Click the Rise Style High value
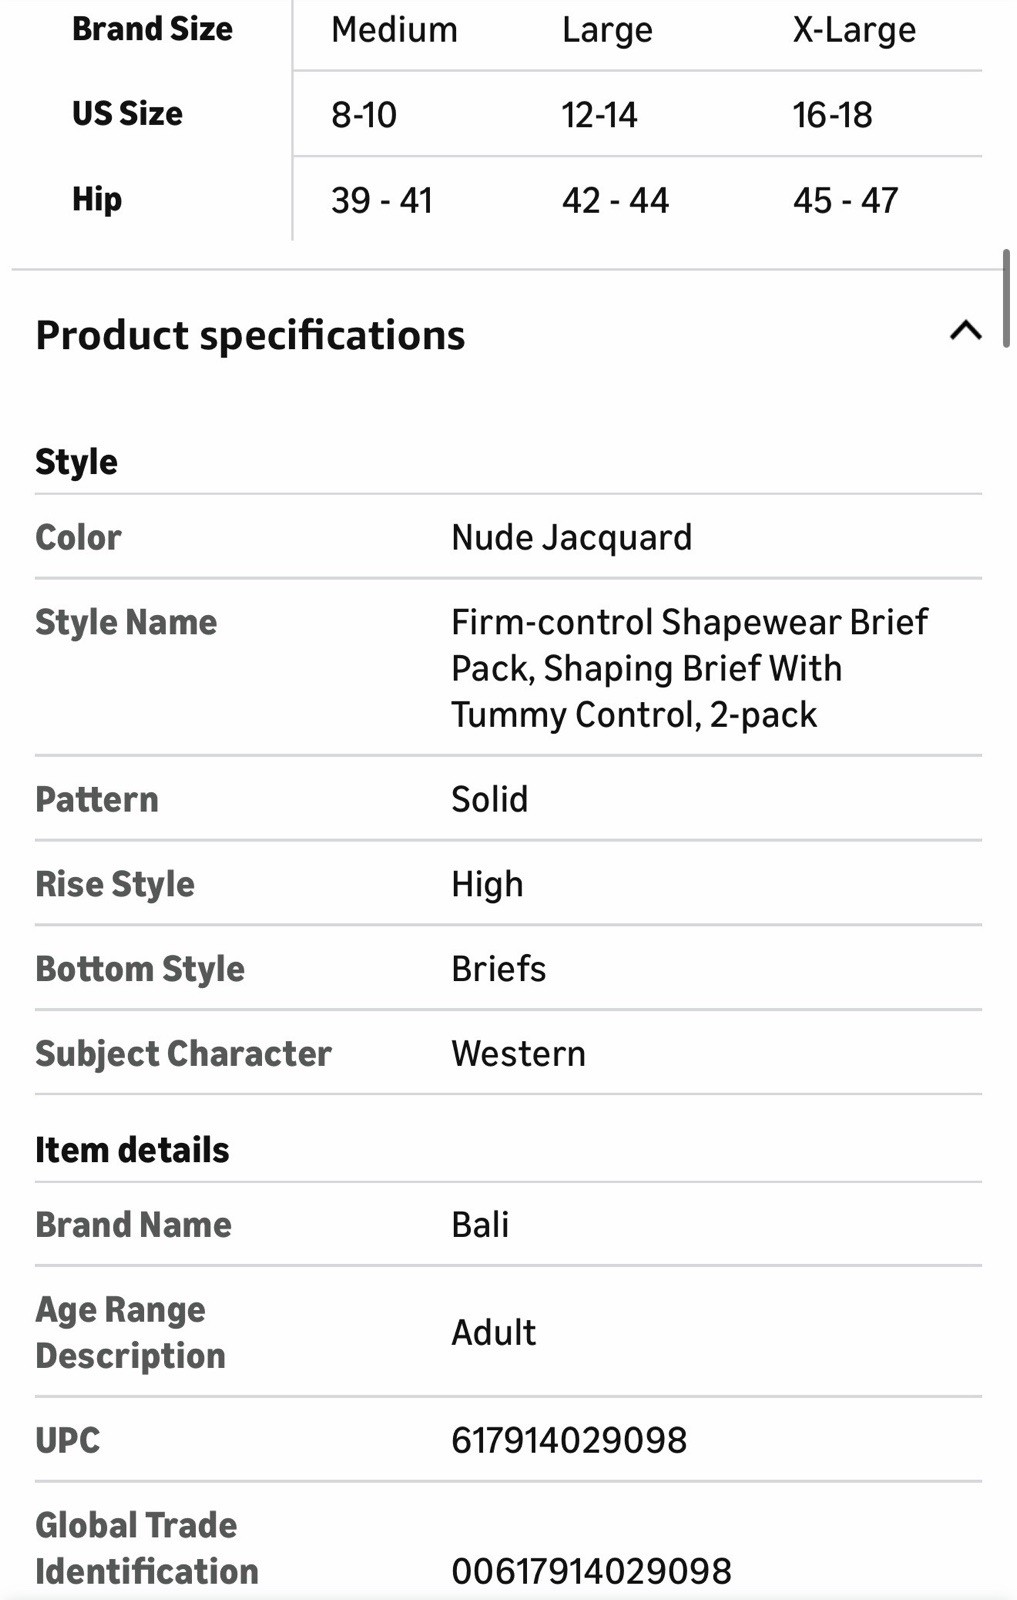Screen dimensions: 1017x1600 pos(487,884)
